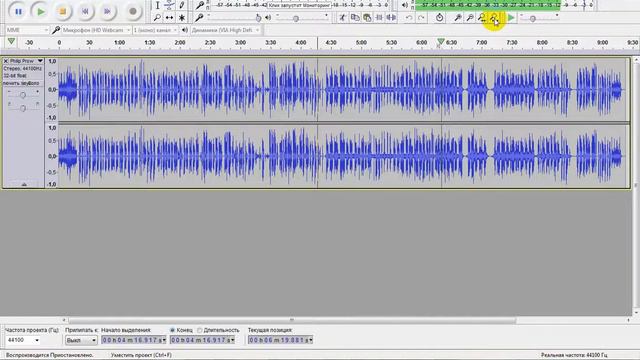Click the 5:00 mark on timeline

(x=361, y=42)
